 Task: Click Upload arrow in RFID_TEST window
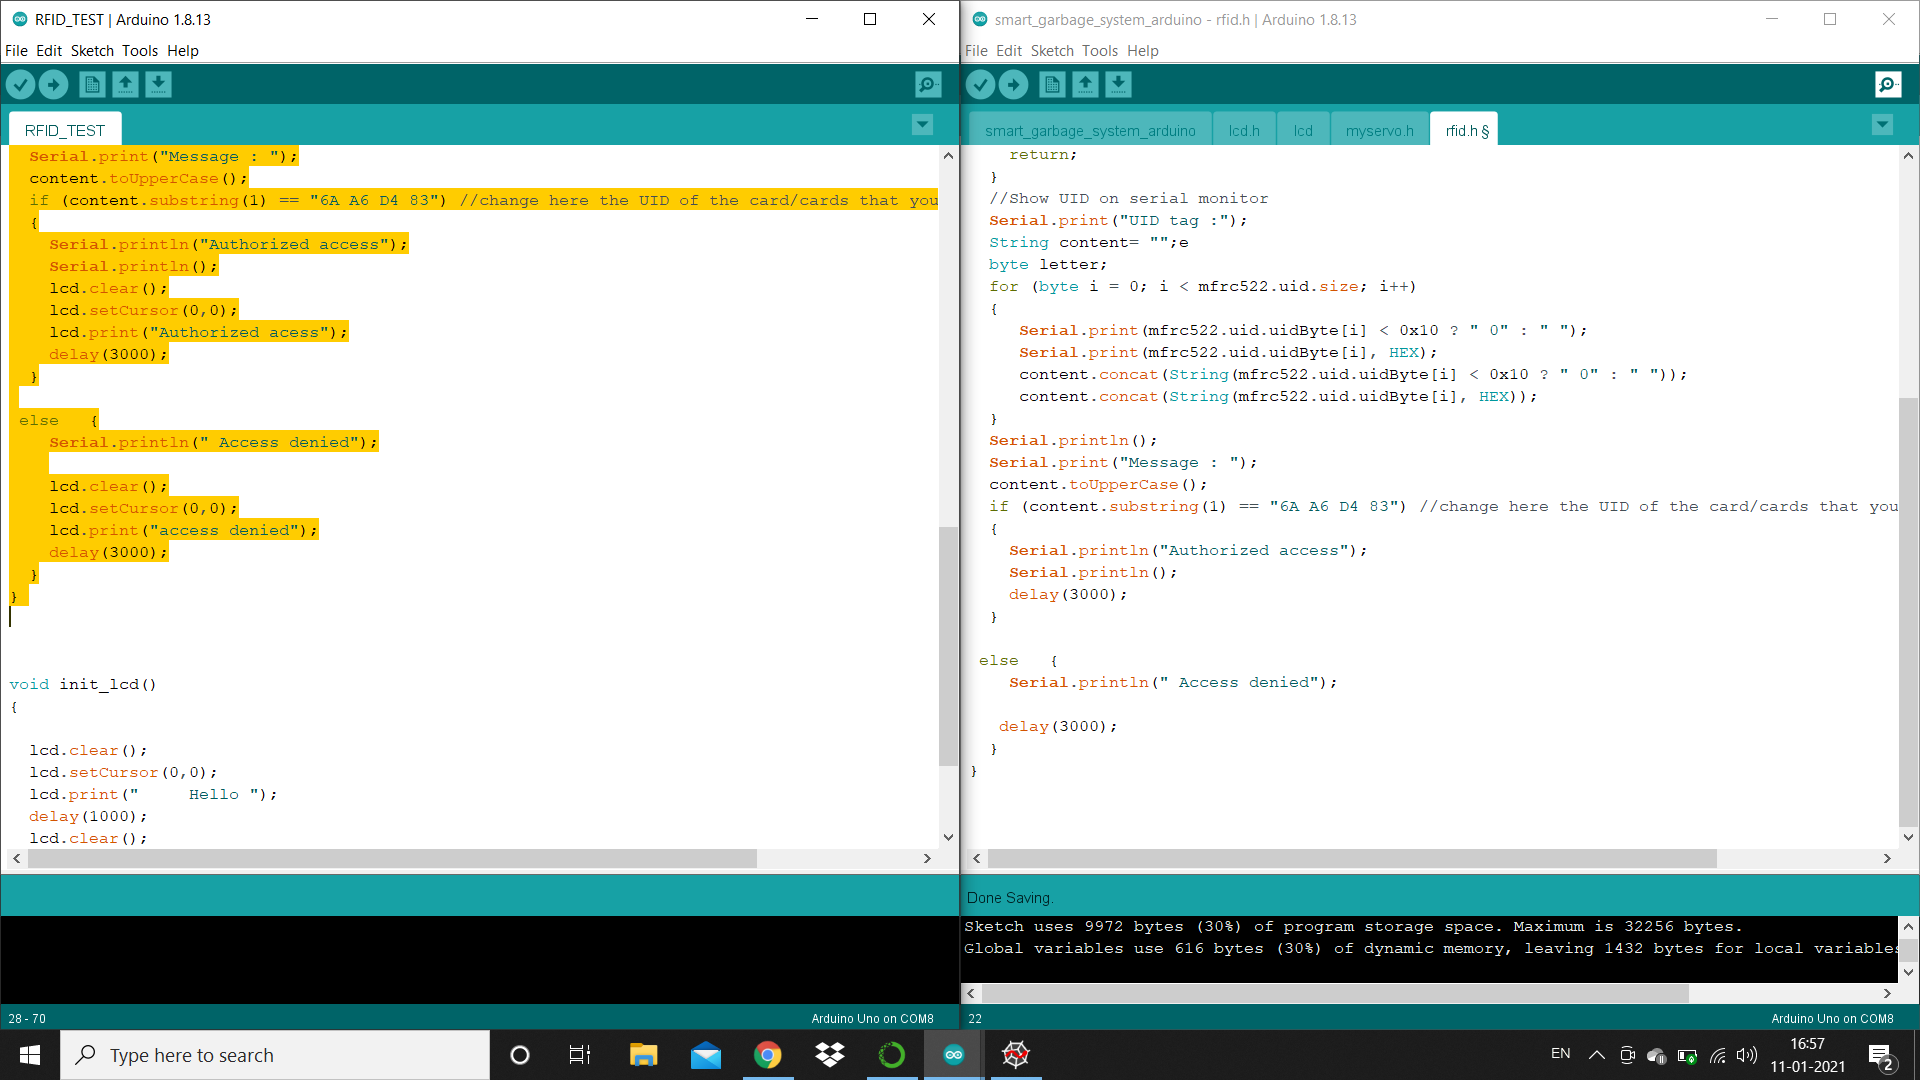coord(54,85)
